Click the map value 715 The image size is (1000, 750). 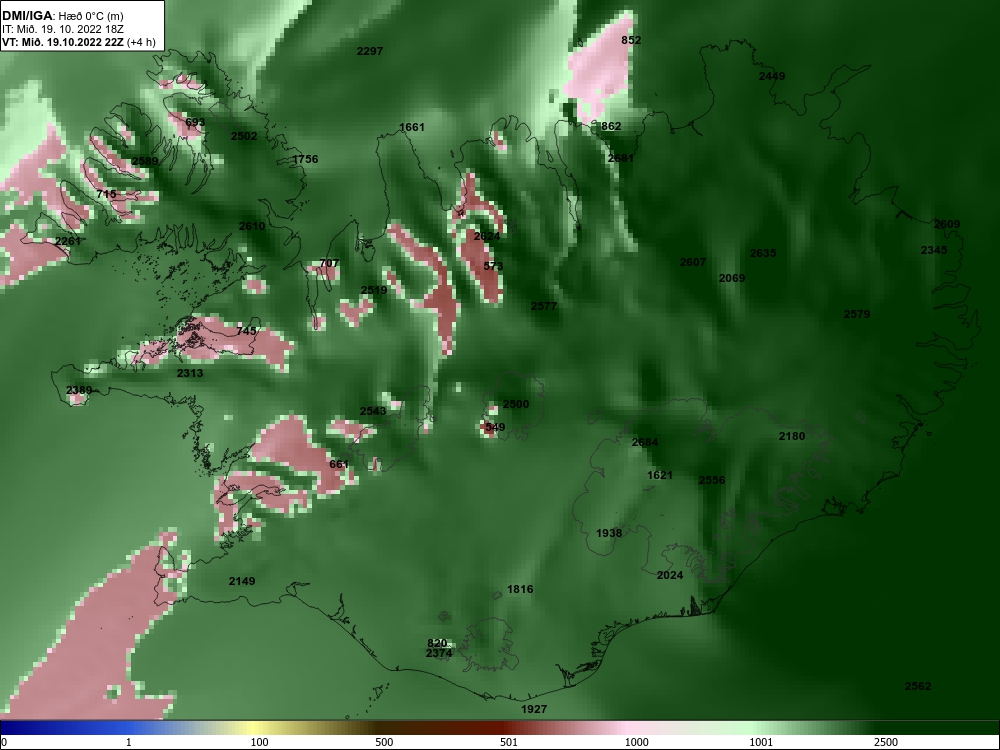[x=107, y=194]
